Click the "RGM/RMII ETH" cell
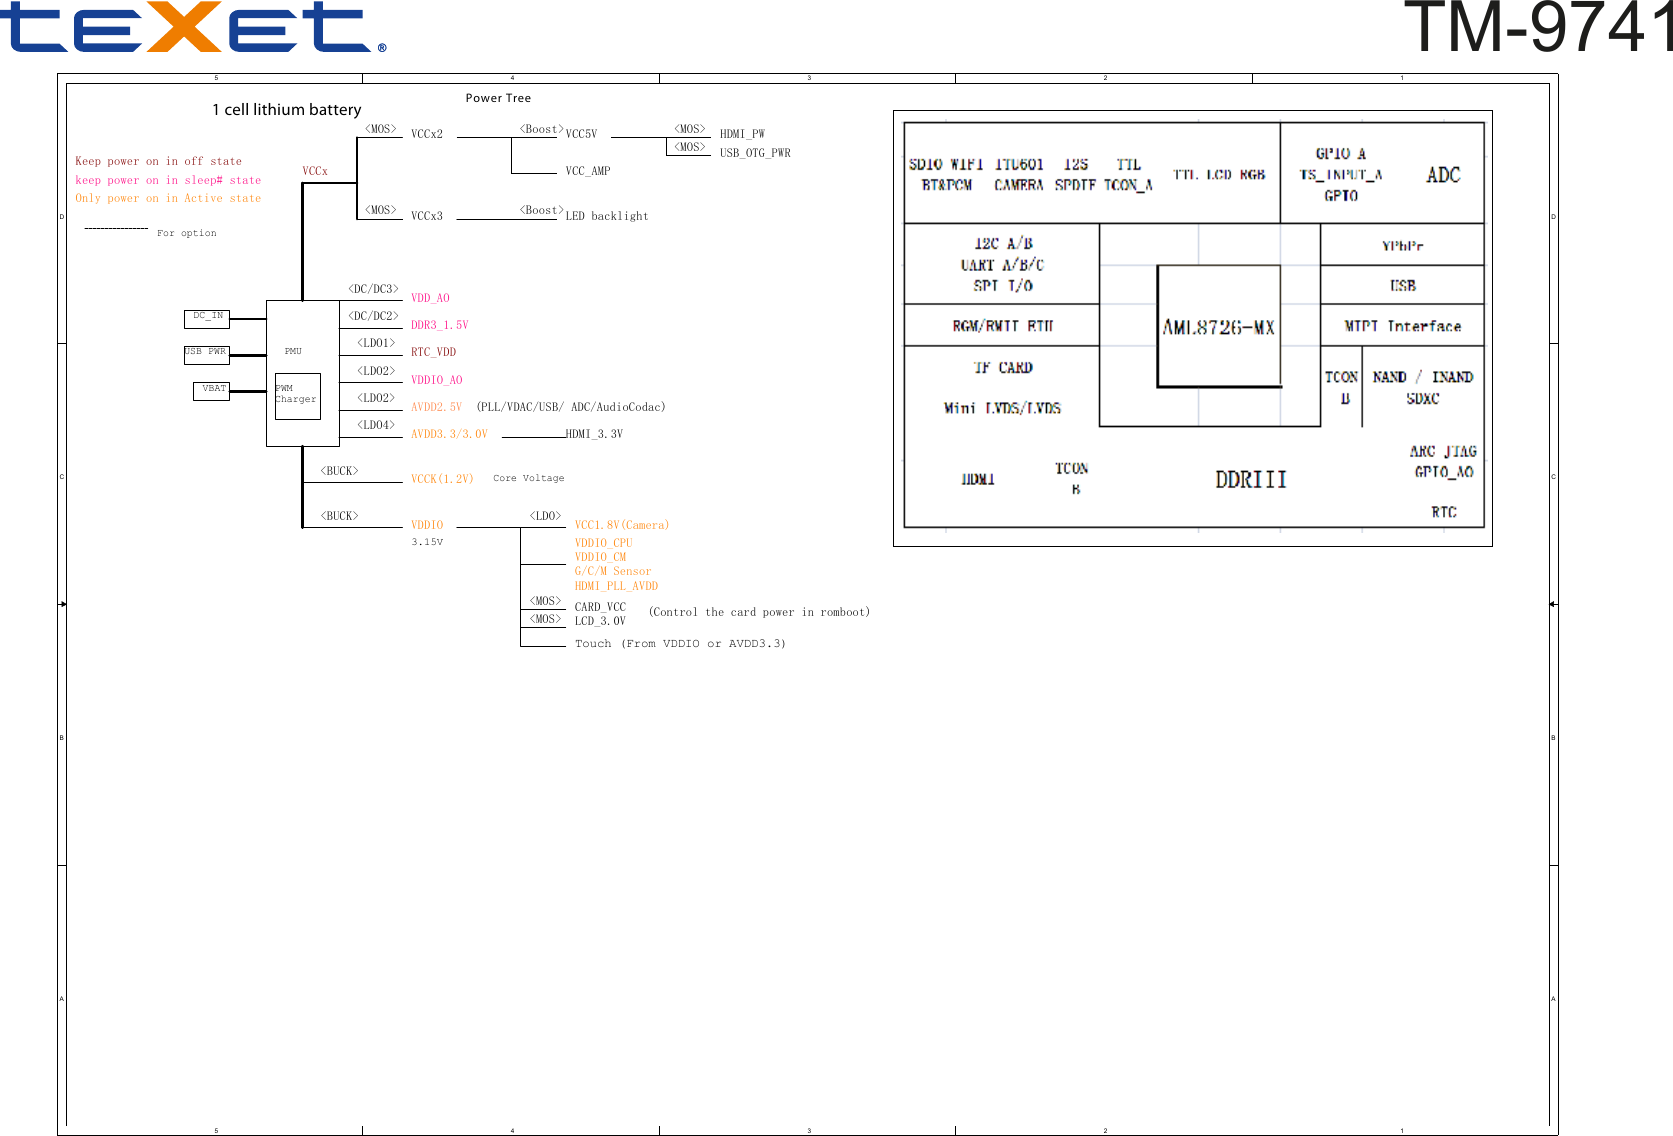 (x=1002, y=326)
